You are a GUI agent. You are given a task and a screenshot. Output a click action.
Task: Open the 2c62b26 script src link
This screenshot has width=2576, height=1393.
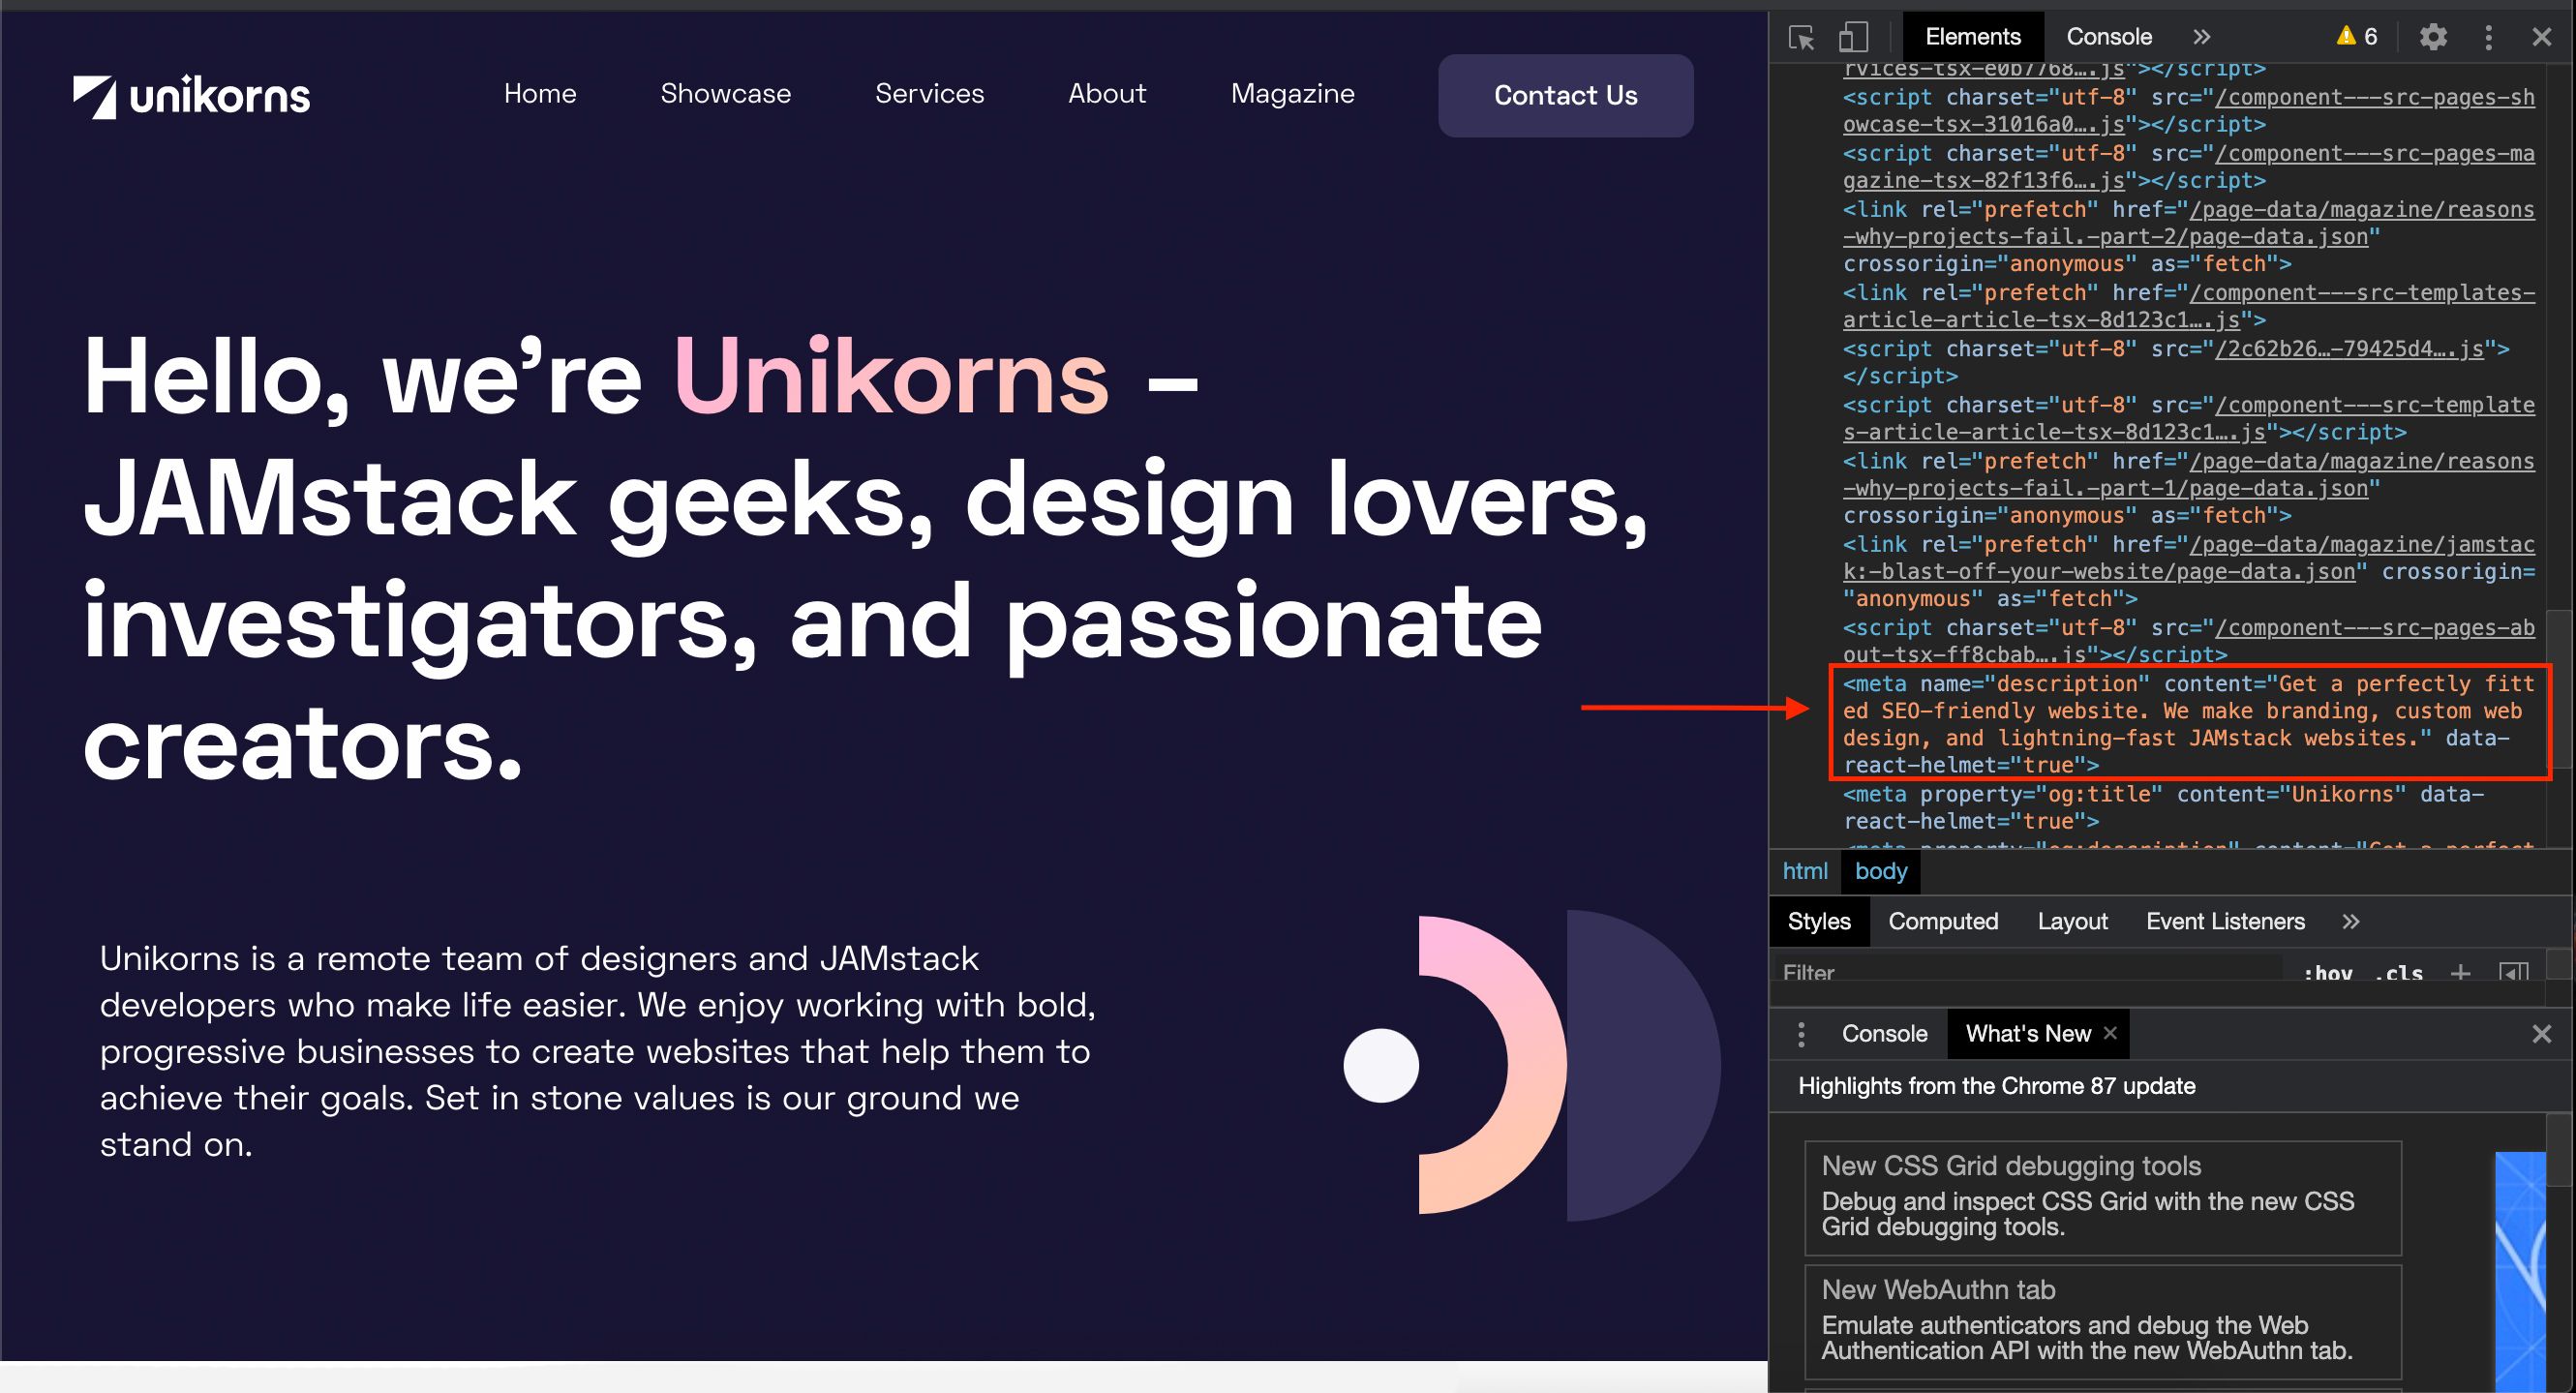coord(2349,349)
